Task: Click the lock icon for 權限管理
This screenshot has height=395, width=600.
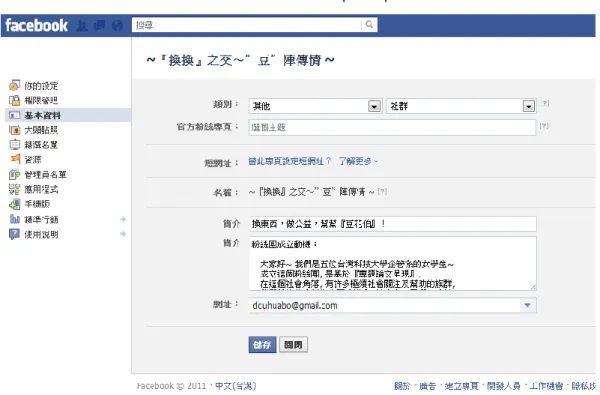Action: tap(14, 100)
